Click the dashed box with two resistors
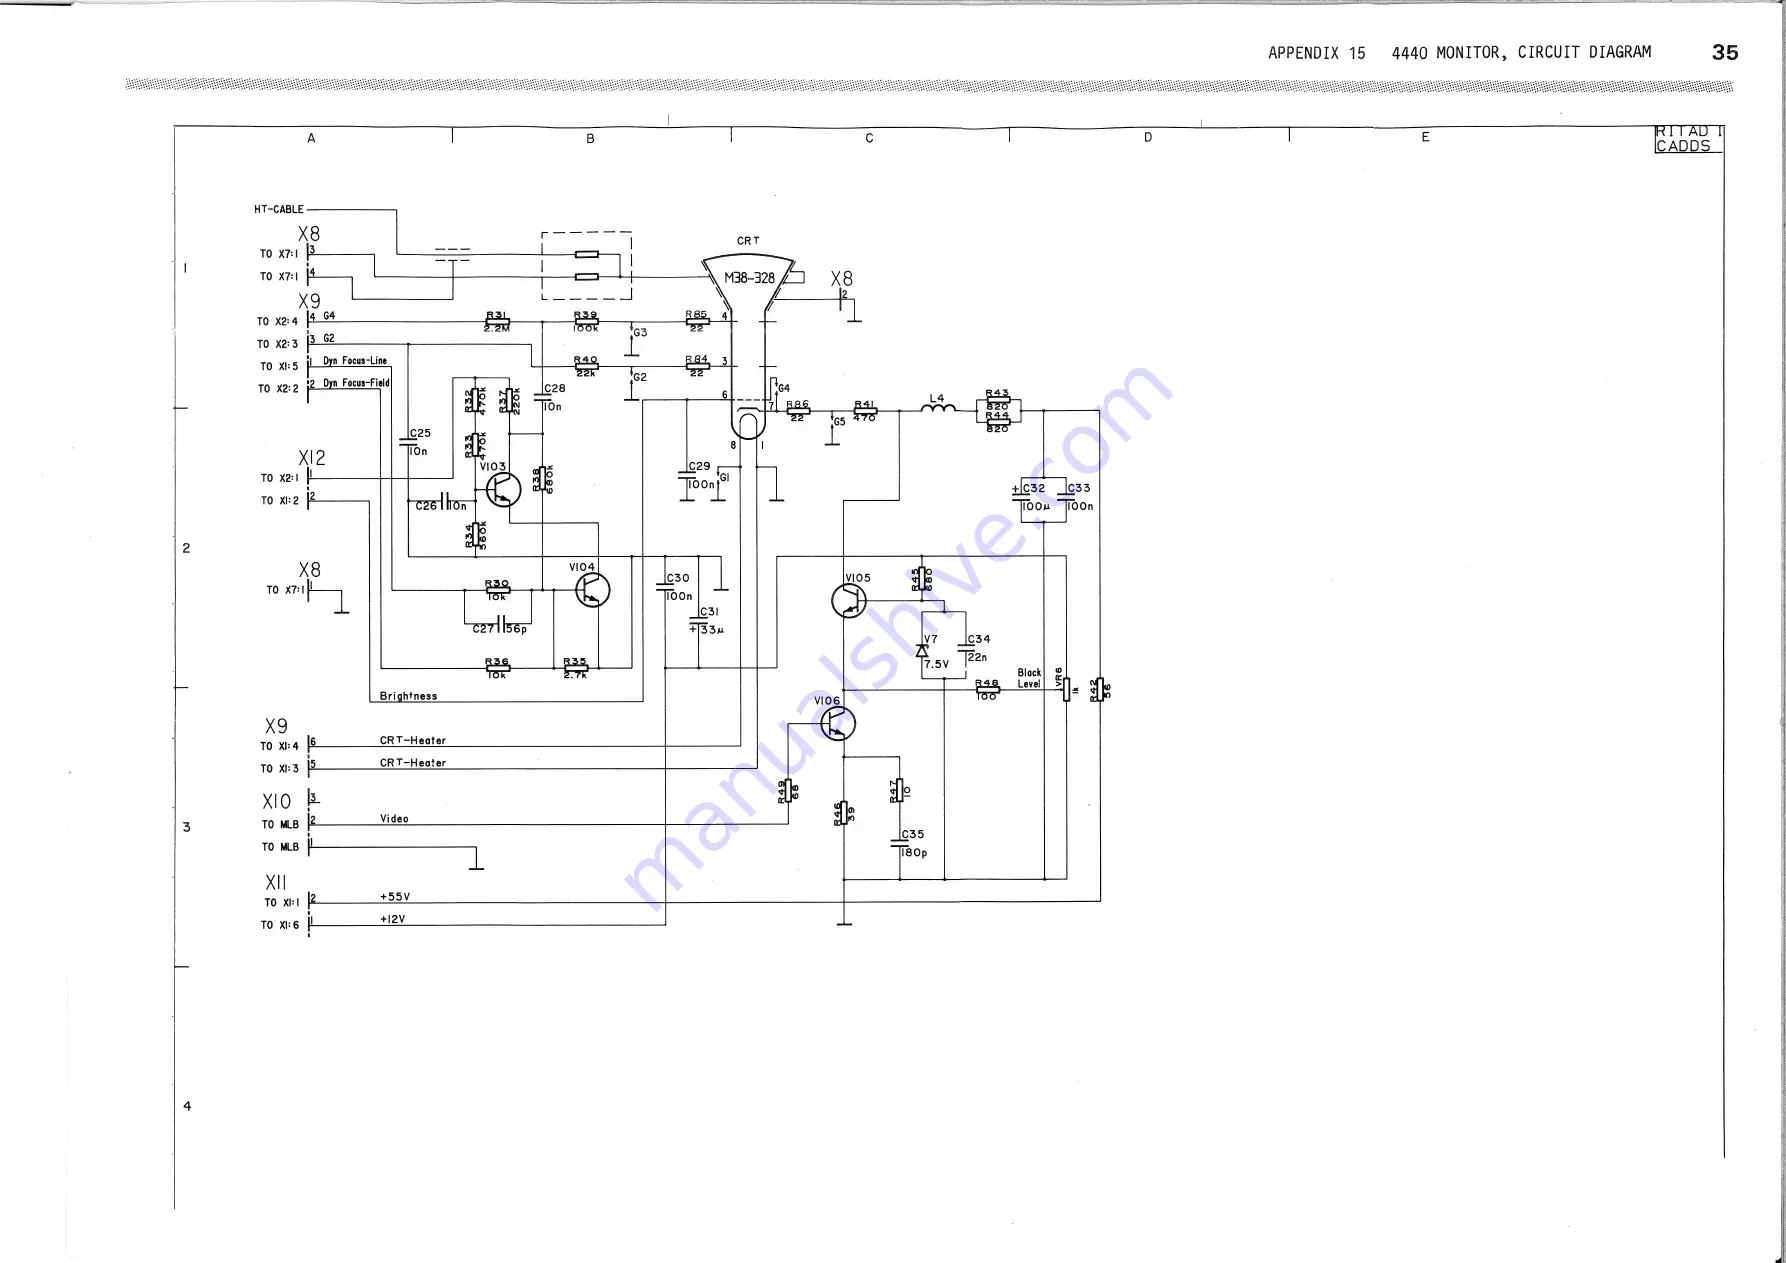 pyautogui.click(x=587, y=266)
